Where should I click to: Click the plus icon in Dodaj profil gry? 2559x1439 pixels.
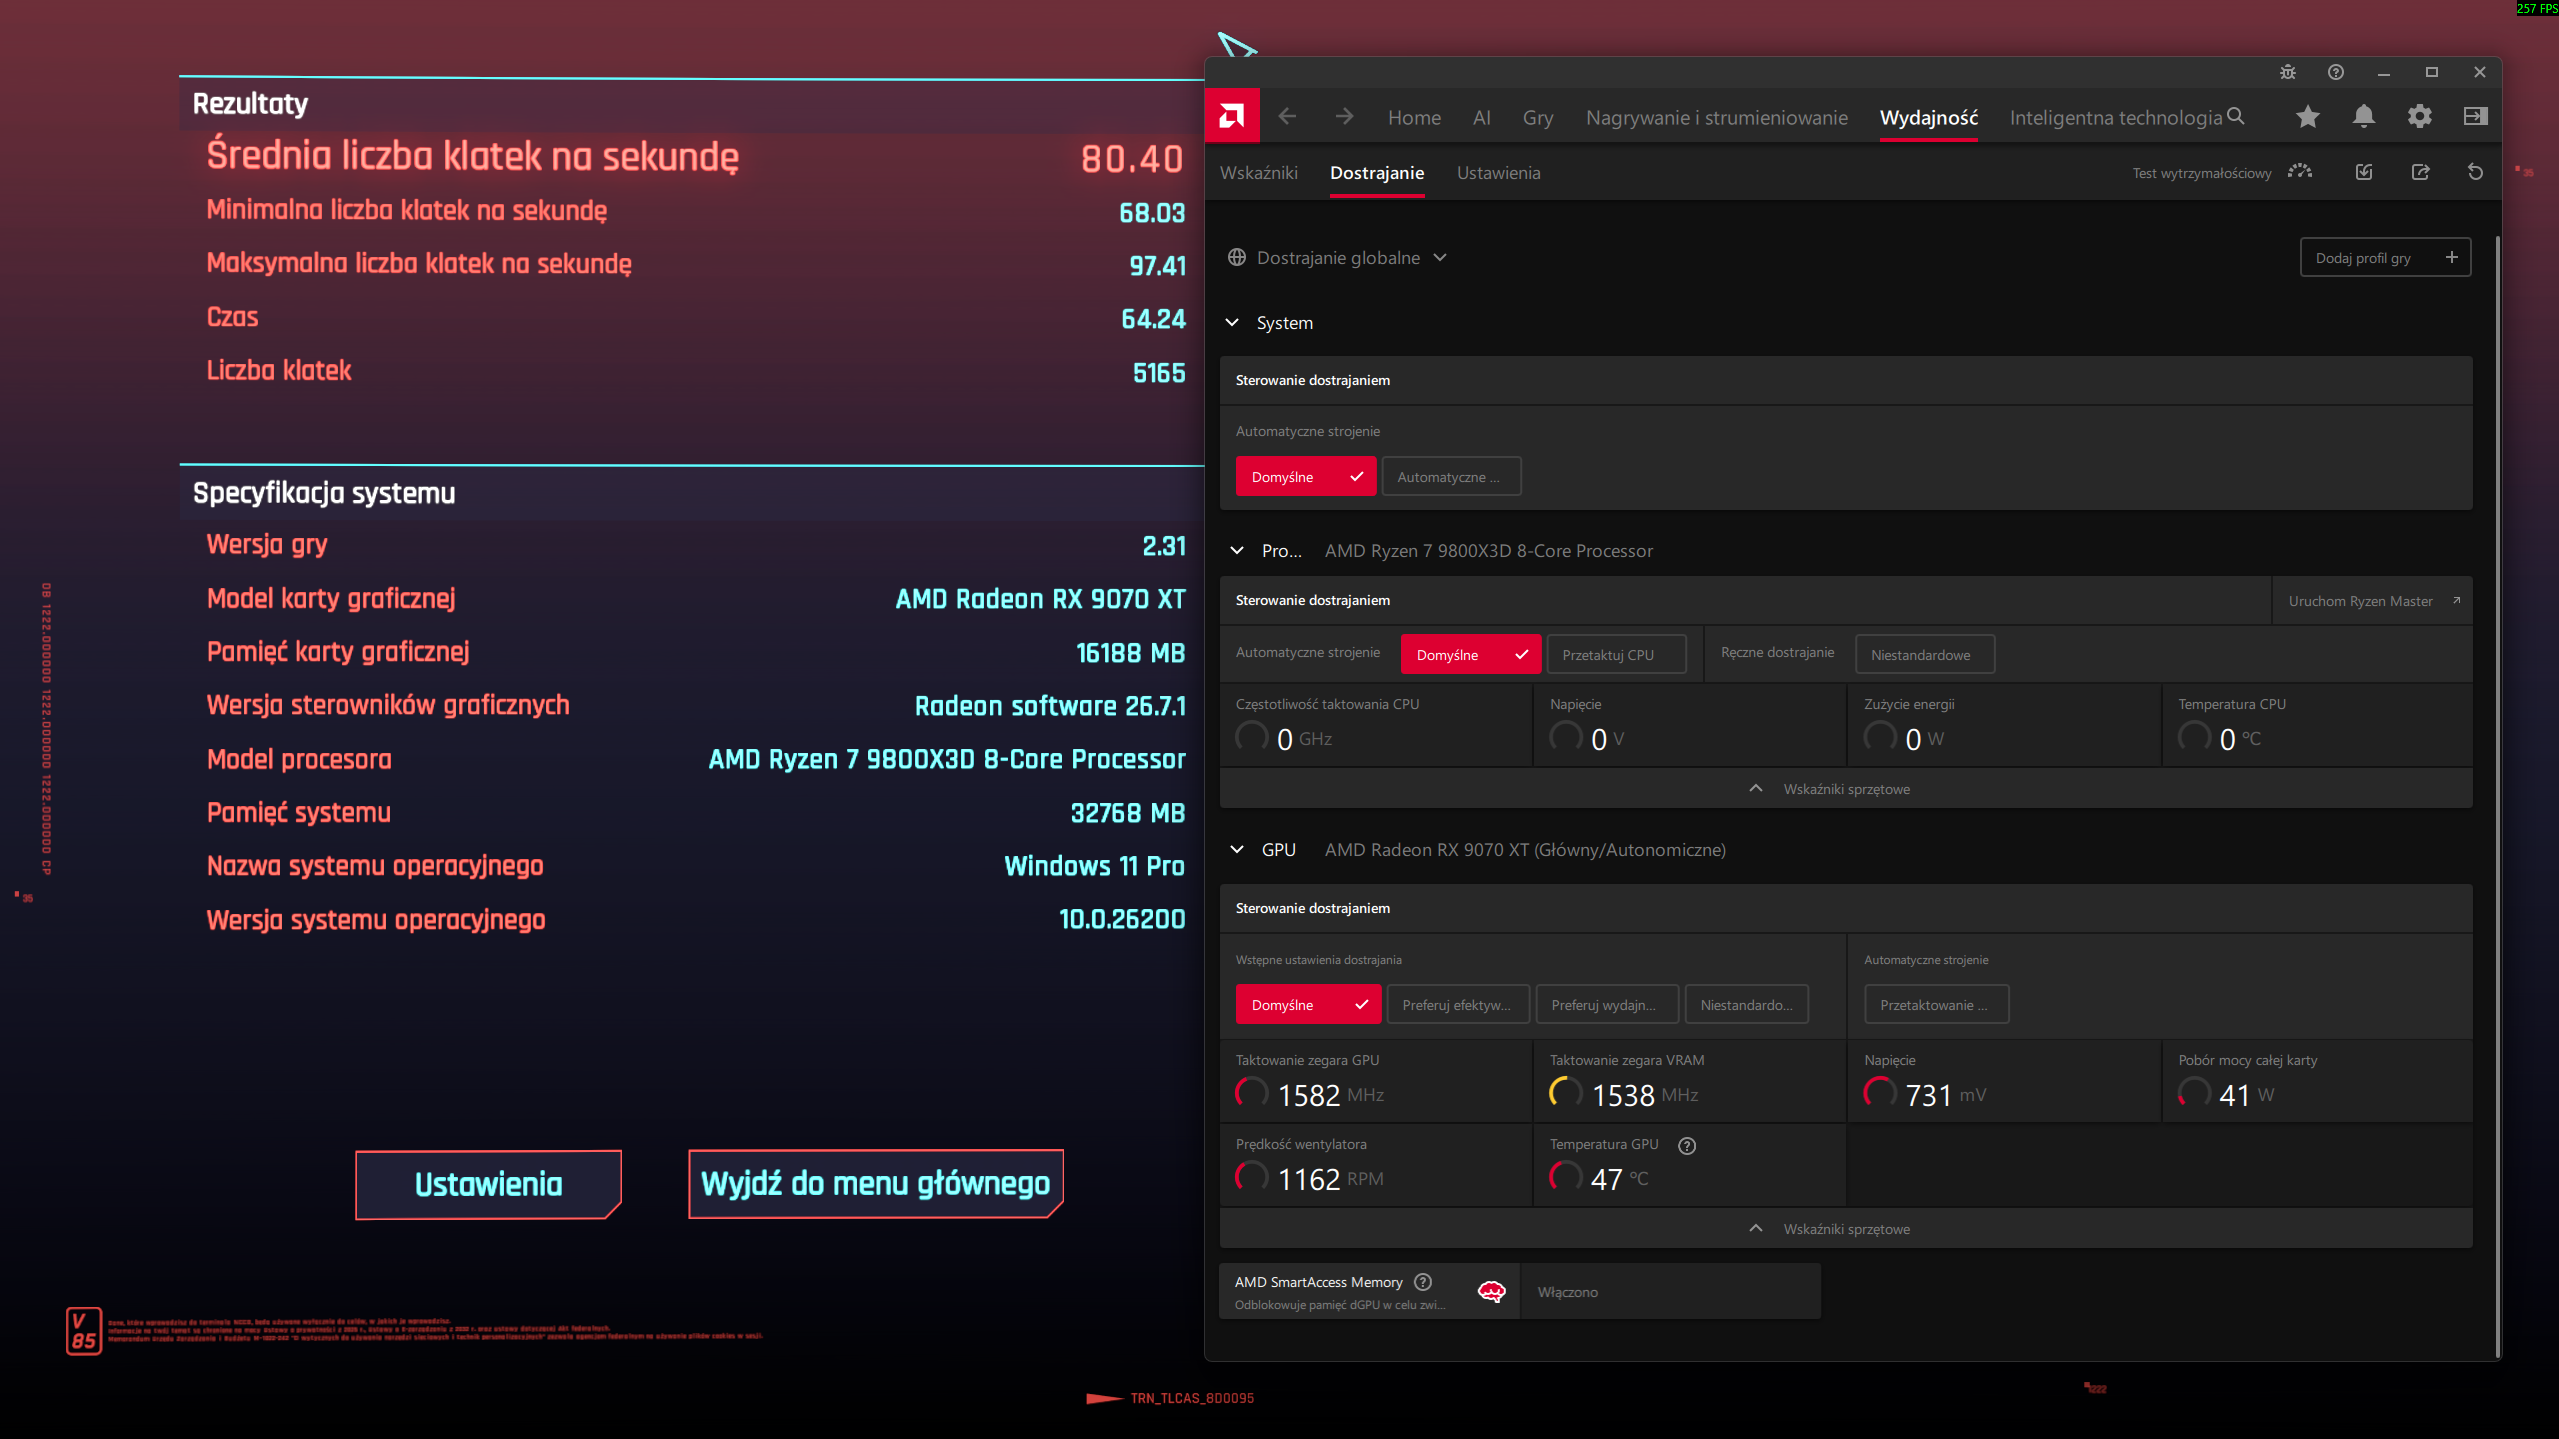2451,257
